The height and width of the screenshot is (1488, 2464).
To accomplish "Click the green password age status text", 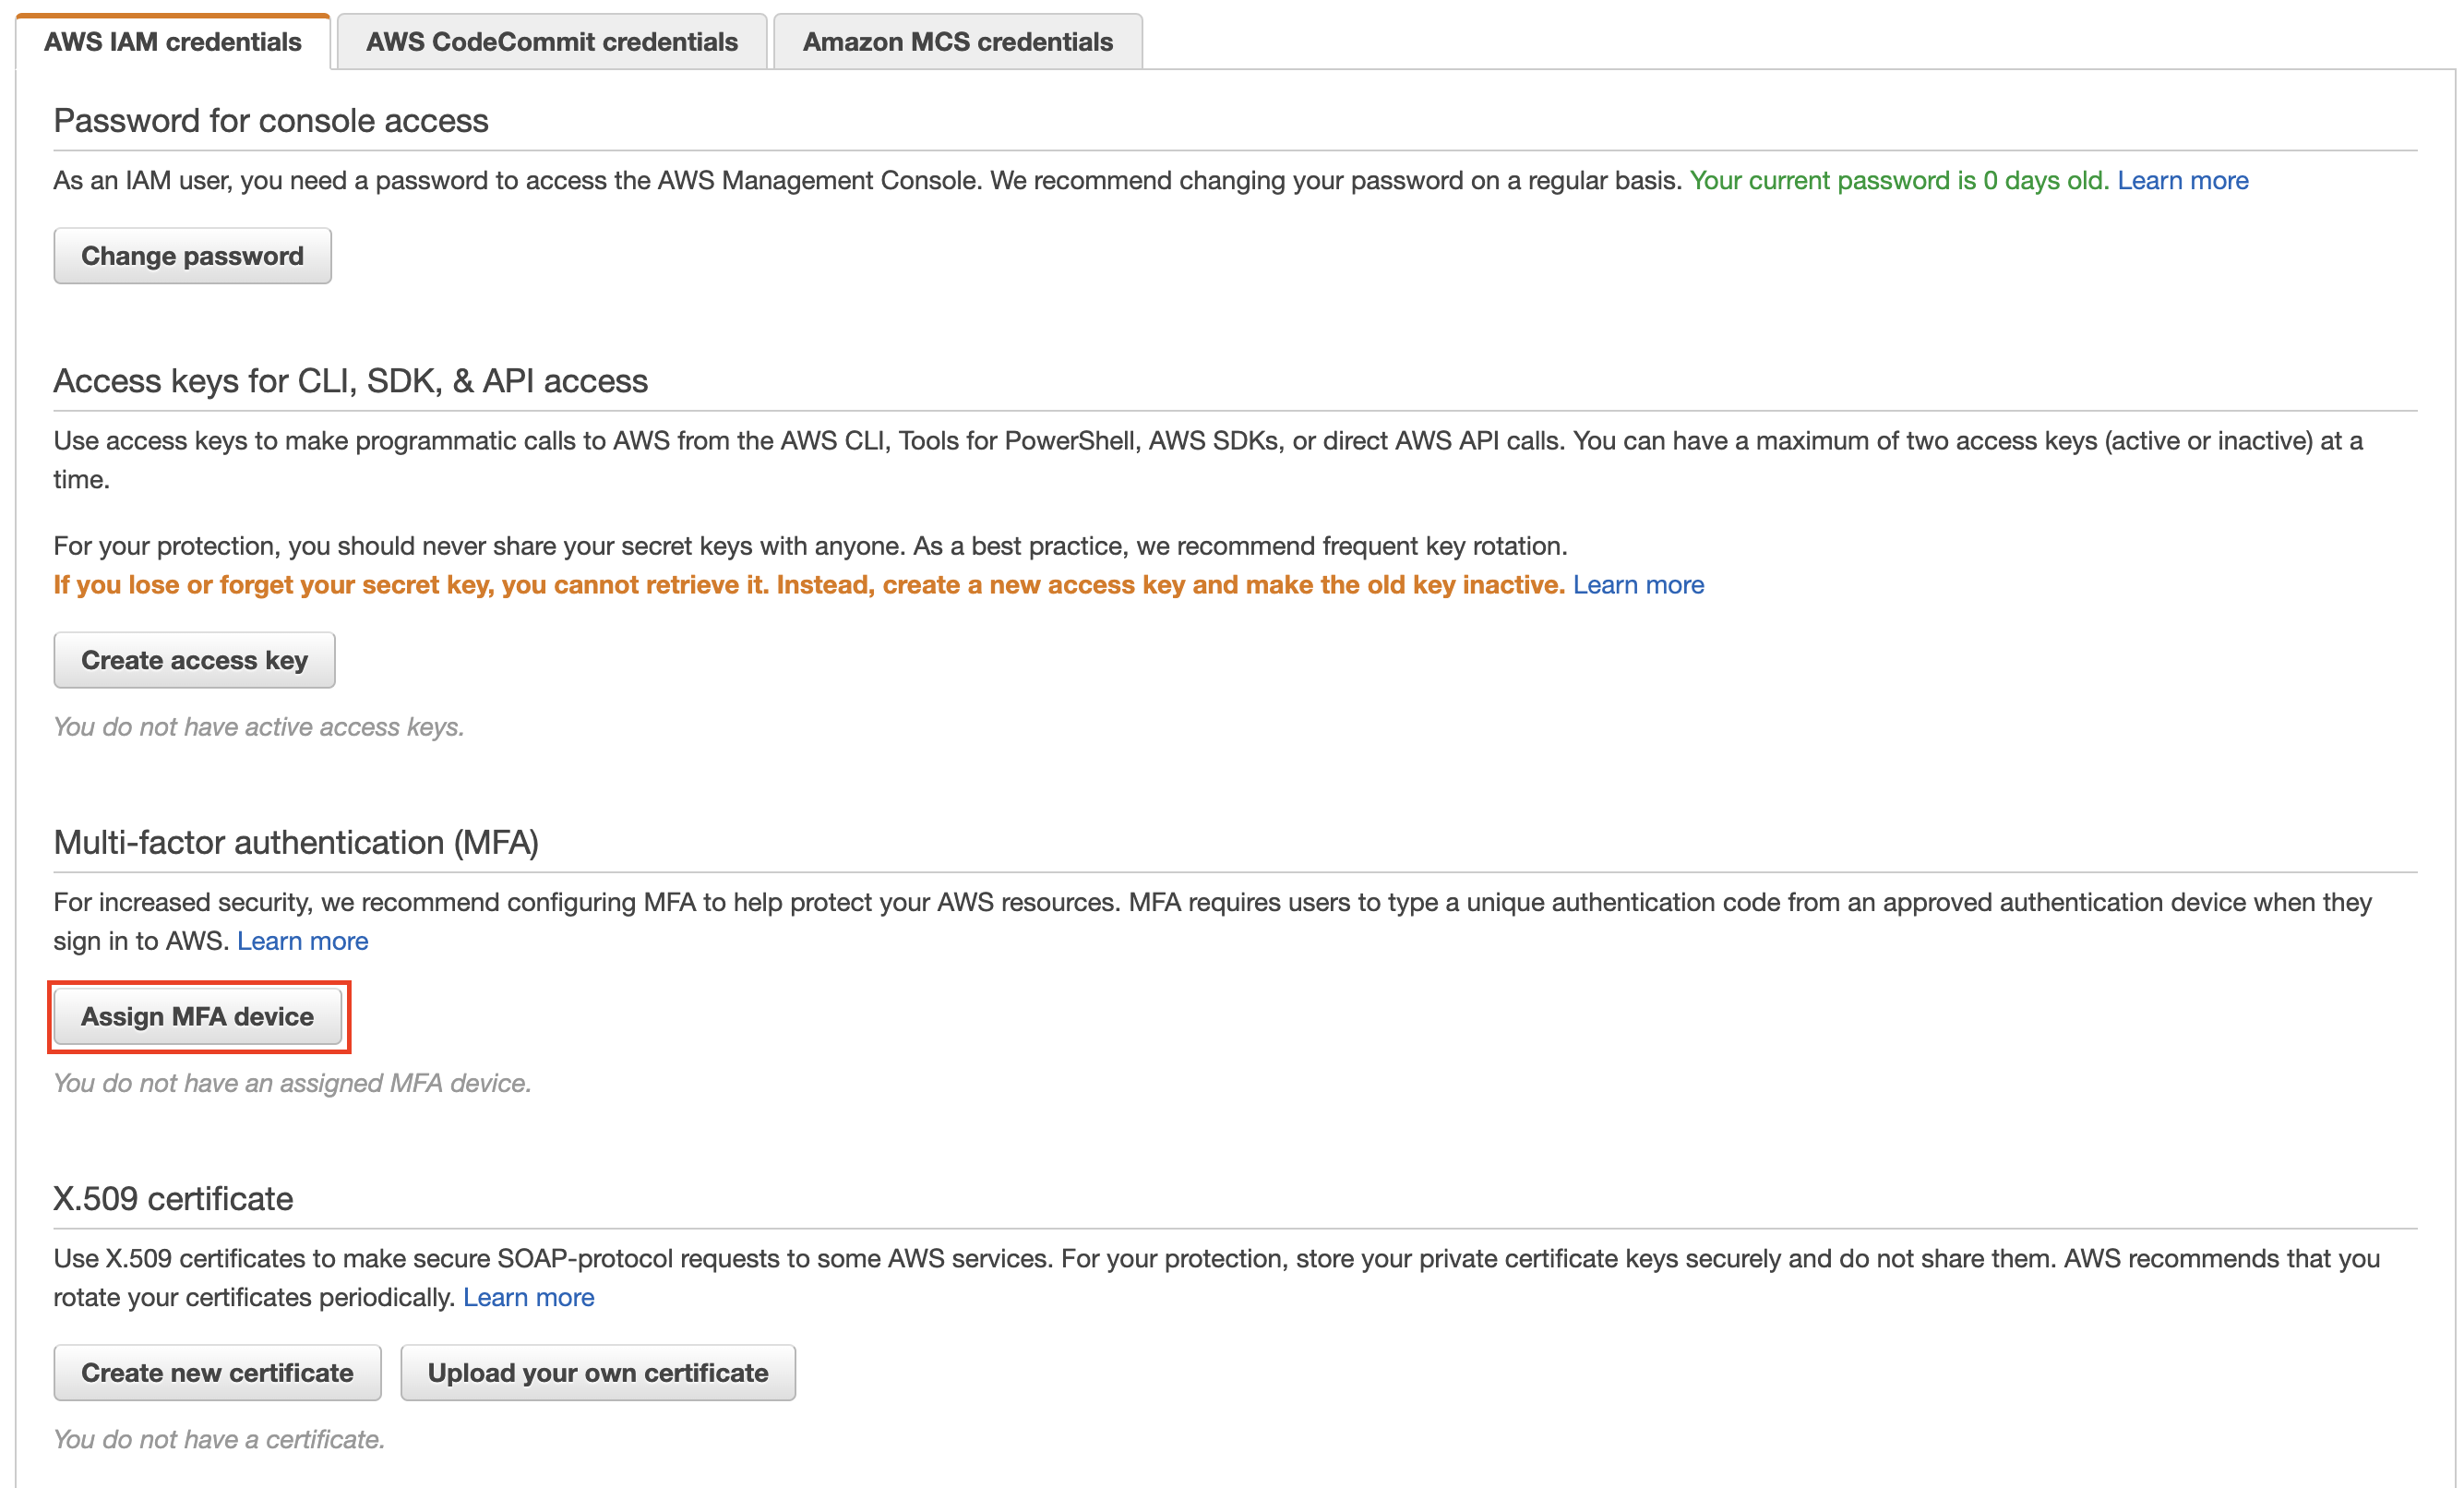I will [x=1898, y=180].
